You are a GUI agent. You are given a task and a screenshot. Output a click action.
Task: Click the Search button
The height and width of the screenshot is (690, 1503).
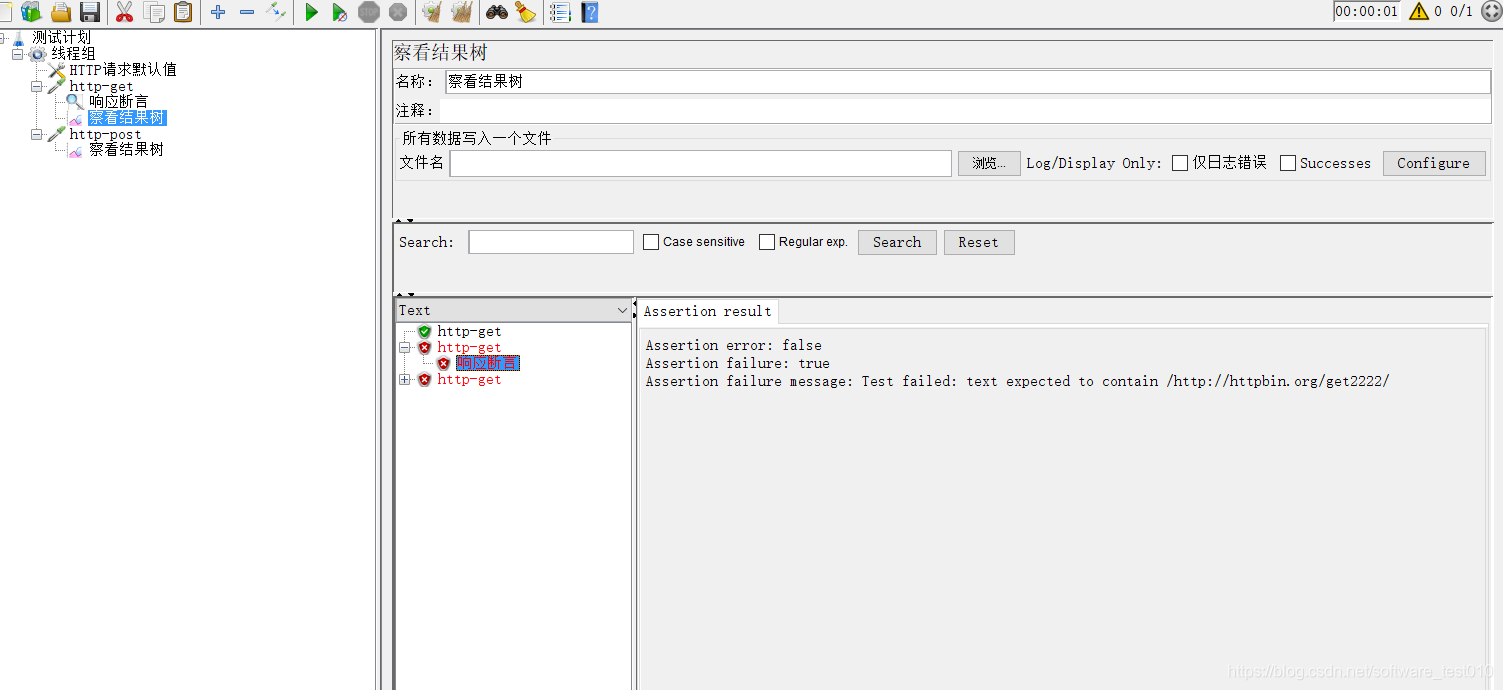(x=897, y=242)
